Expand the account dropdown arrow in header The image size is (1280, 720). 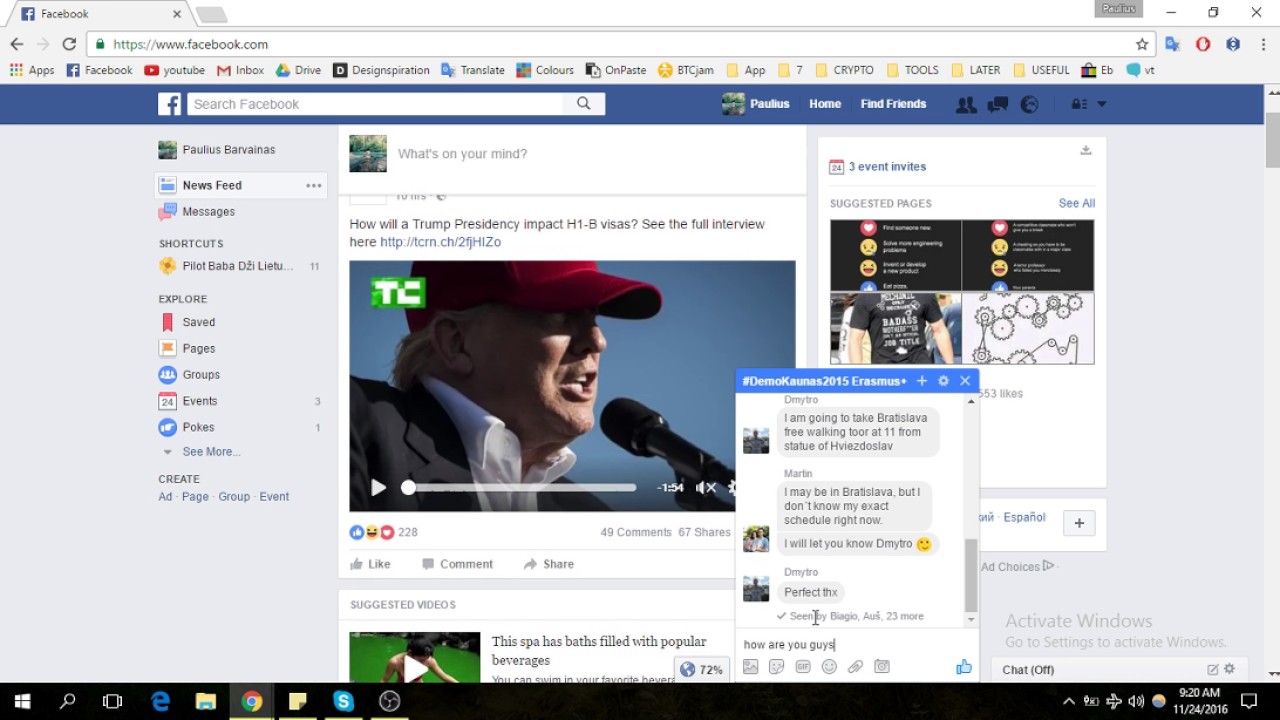coord(1102,104)
